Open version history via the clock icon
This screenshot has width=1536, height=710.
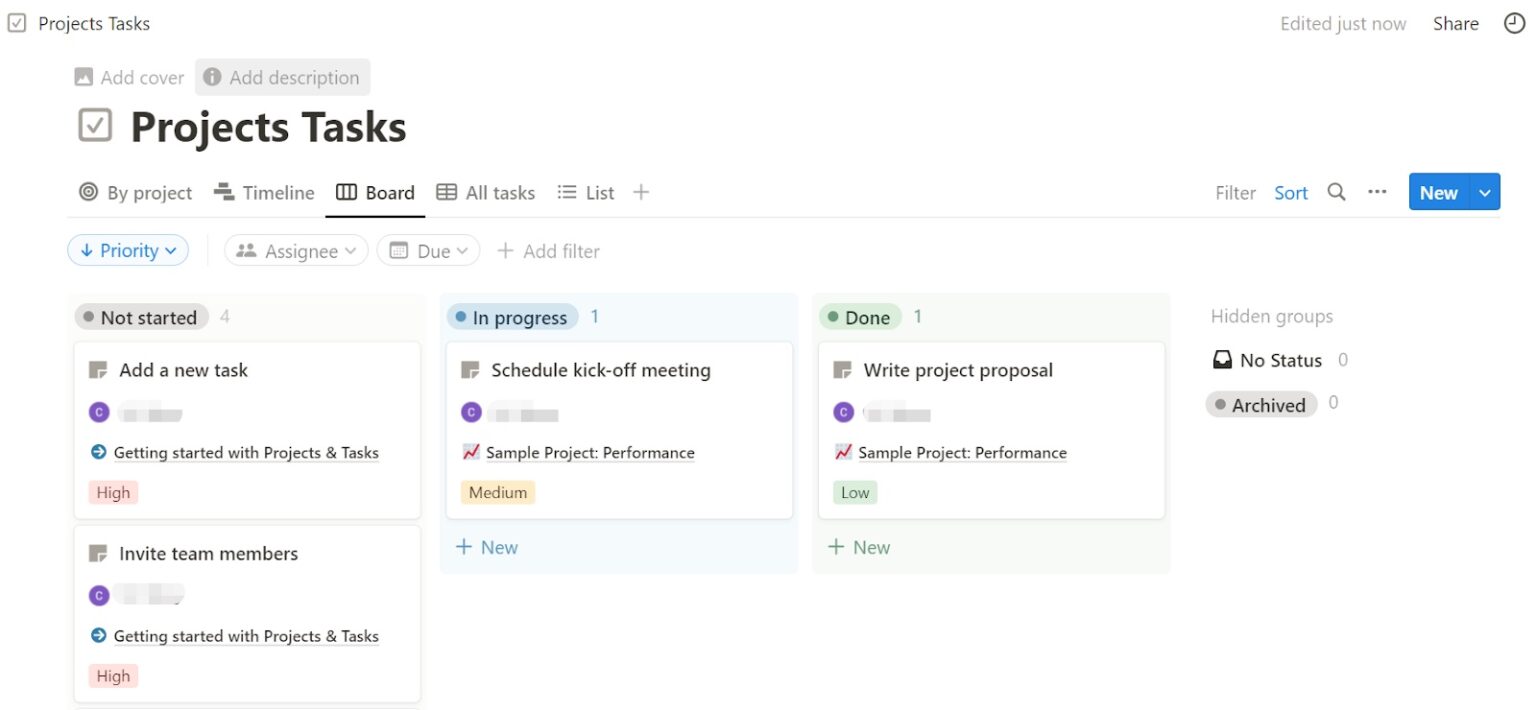1514,23
